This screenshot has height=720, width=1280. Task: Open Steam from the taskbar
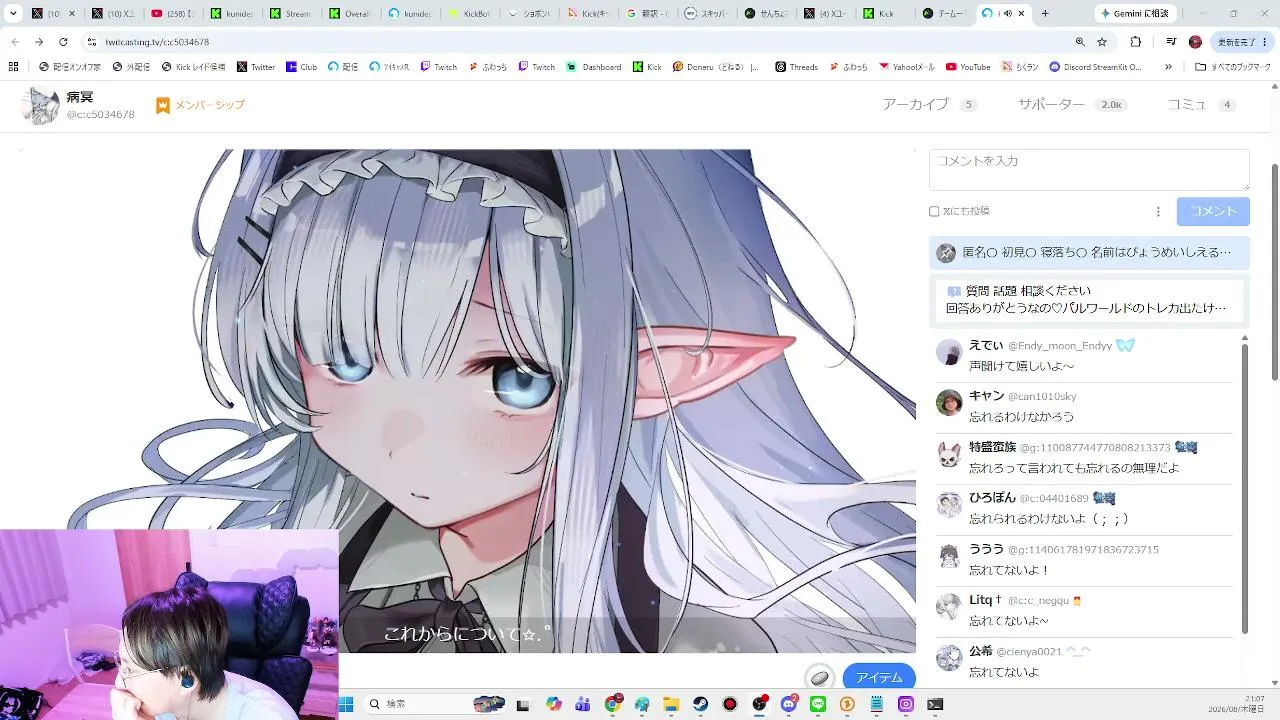[x=701, y=704]
